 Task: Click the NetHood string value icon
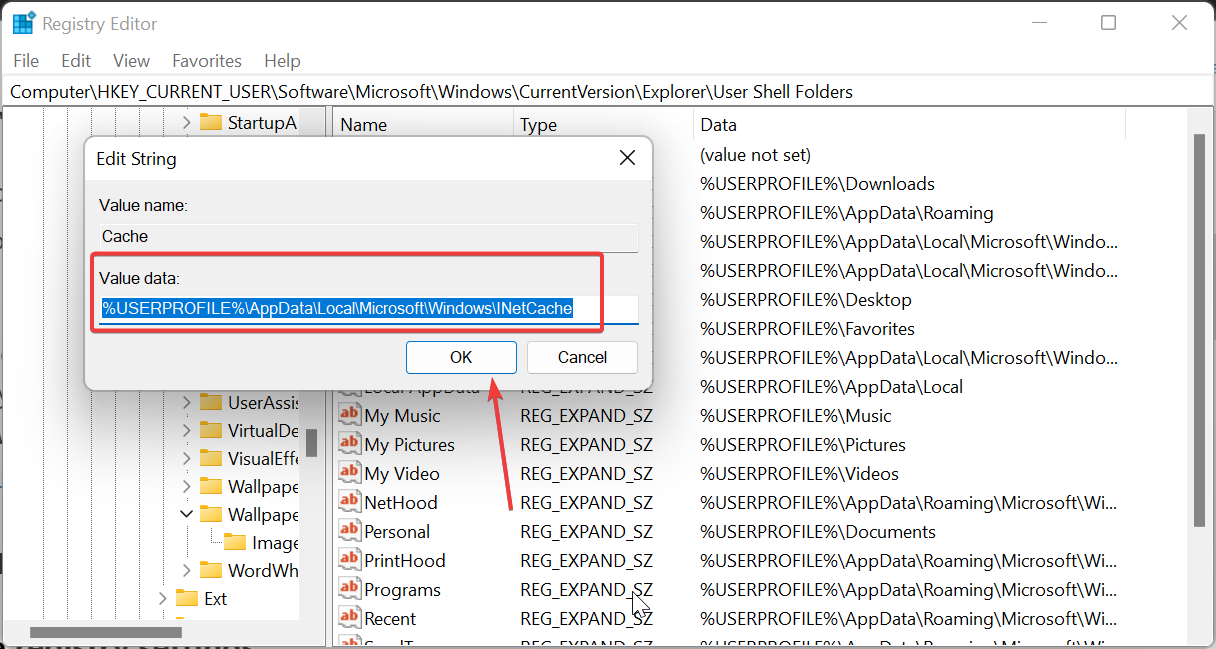[x=349, y=502]
